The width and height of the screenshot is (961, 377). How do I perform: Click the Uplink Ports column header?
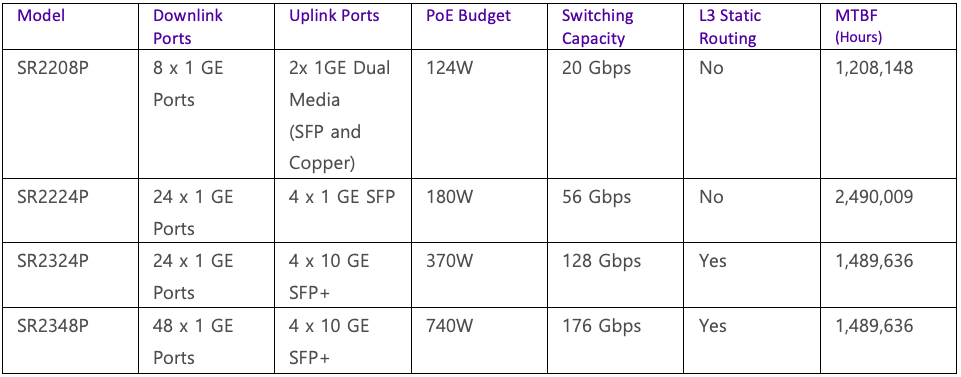tap(334, 16)
